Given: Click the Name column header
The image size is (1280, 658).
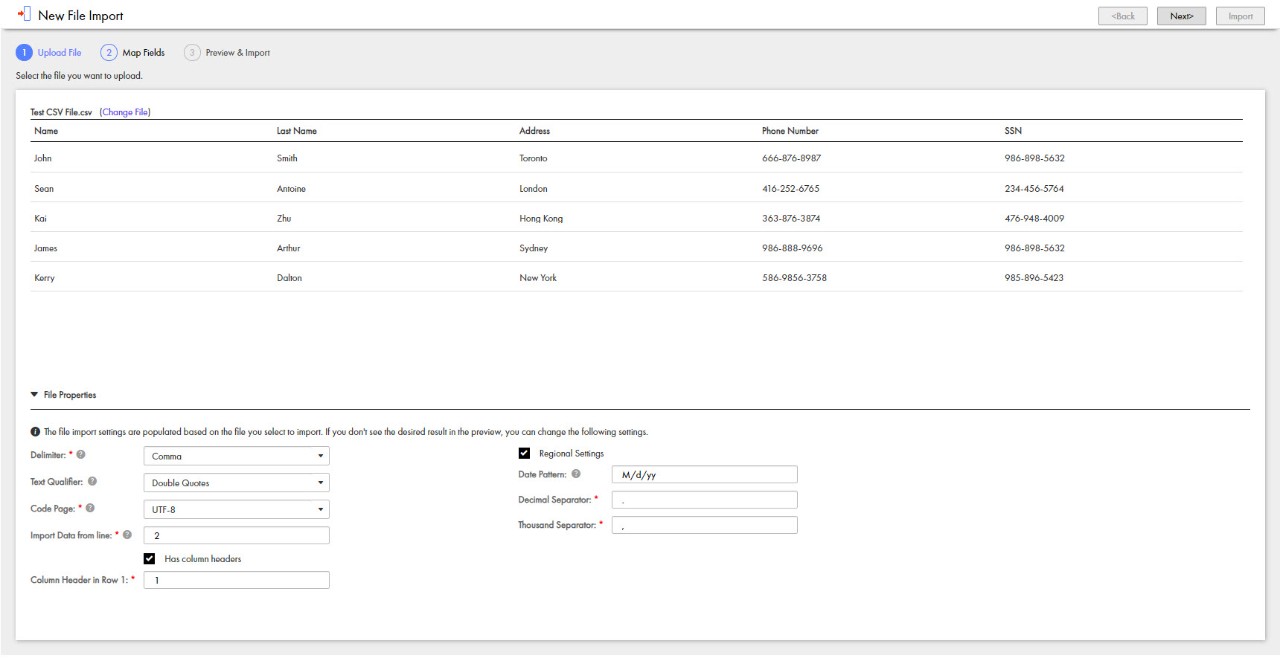Looking at the screenshot, I should [46, 131].
